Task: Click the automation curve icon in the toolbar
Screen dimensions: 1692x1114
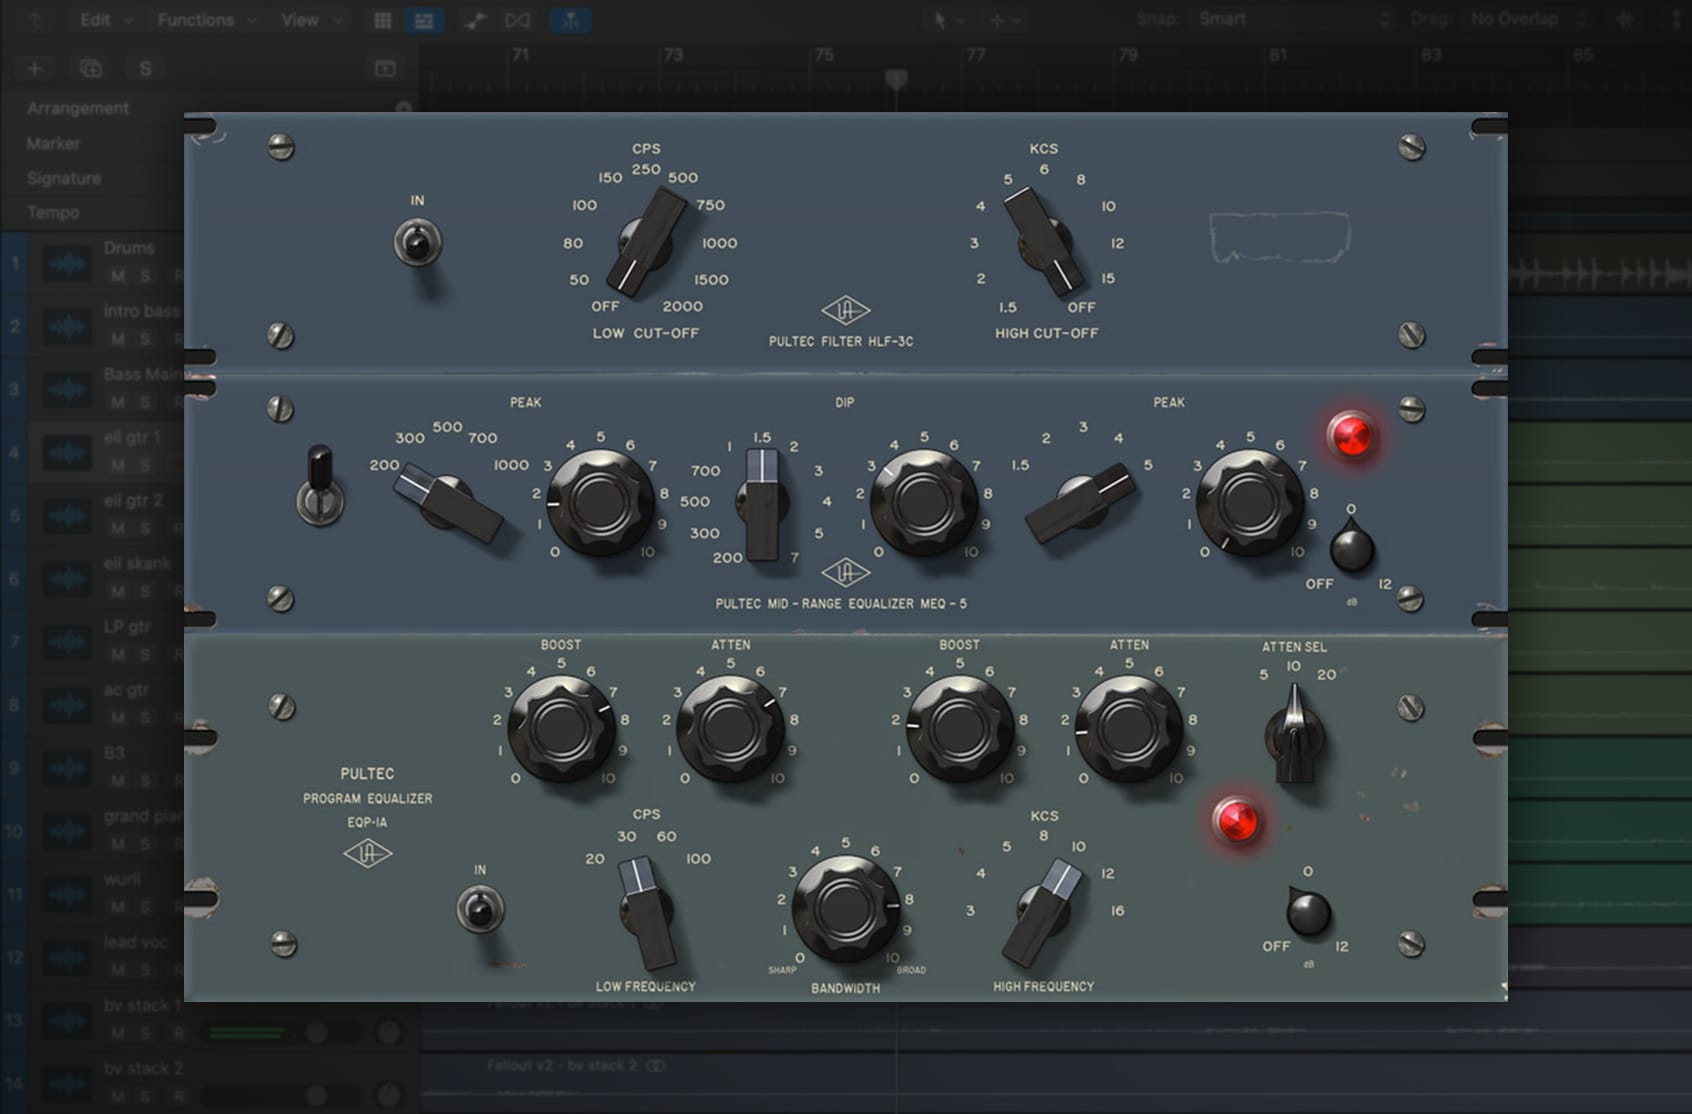Action: (474, 19)
